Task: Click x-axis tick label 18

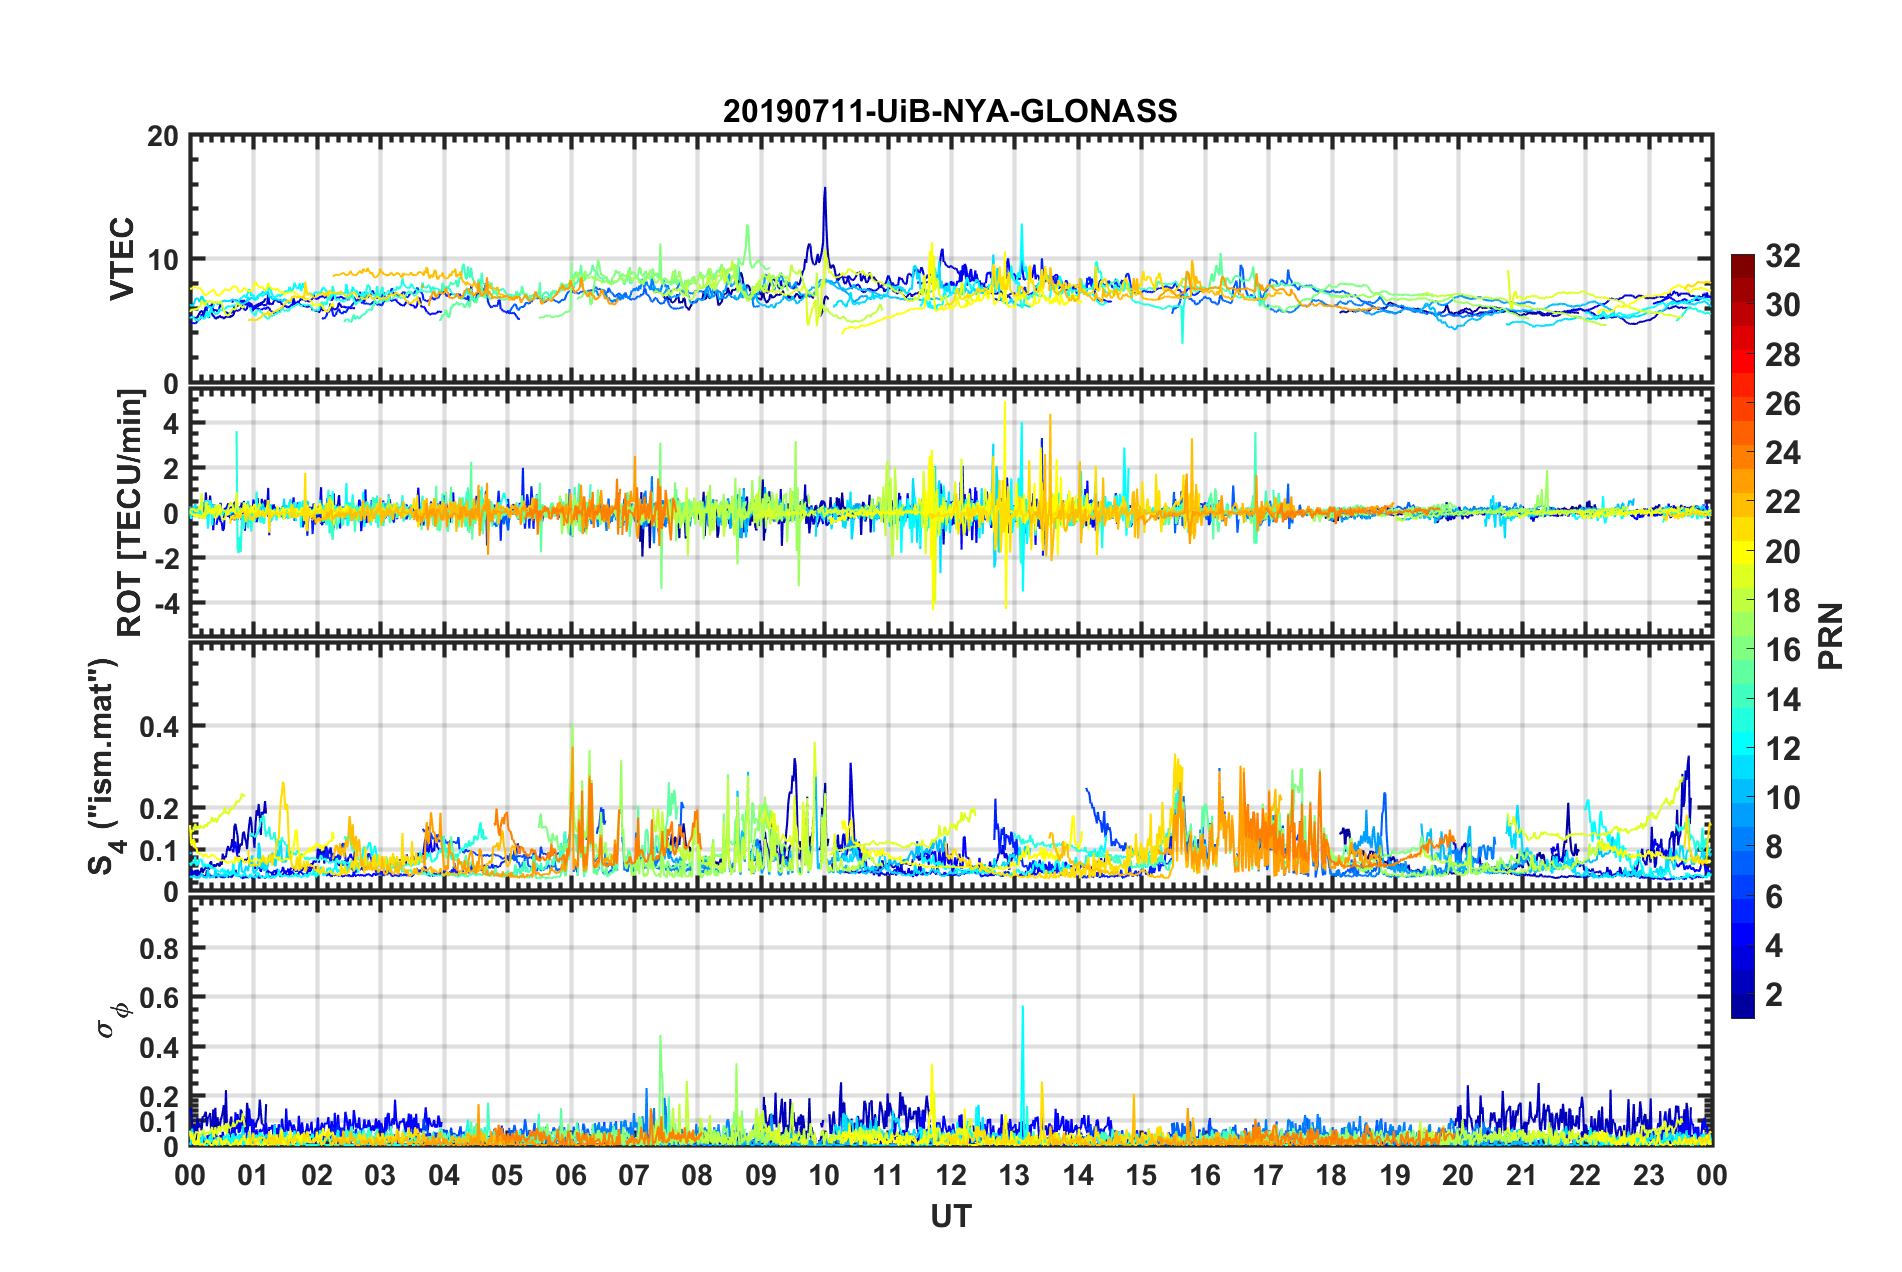Action: (x=1331, y=1175)
